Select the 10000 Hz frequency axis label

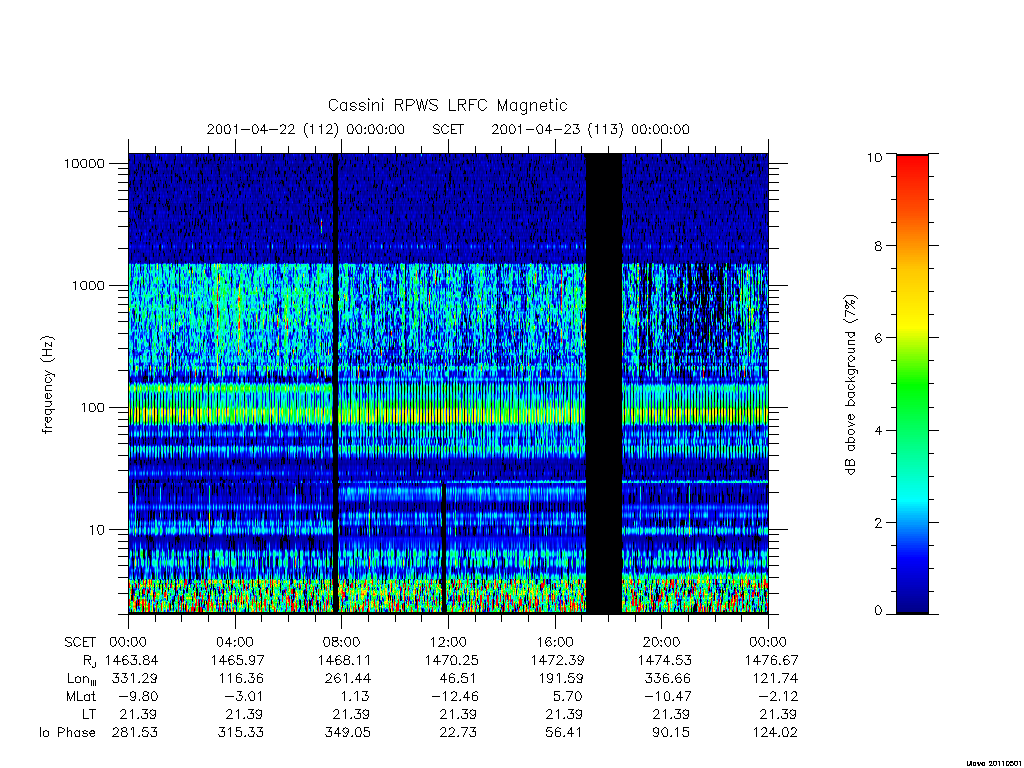(84, 164)
